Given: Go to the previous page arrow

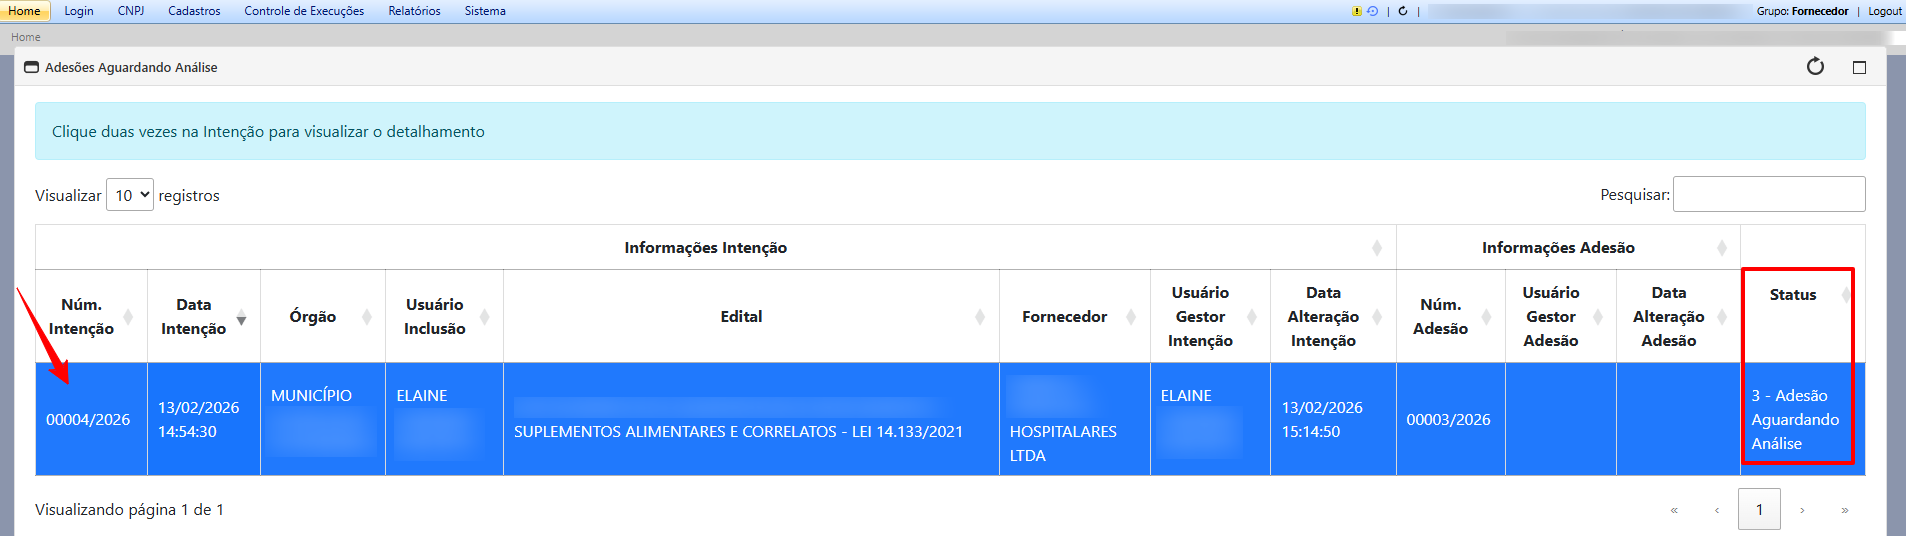Looking at the screenshot, I should click(x=1717, y=510).
